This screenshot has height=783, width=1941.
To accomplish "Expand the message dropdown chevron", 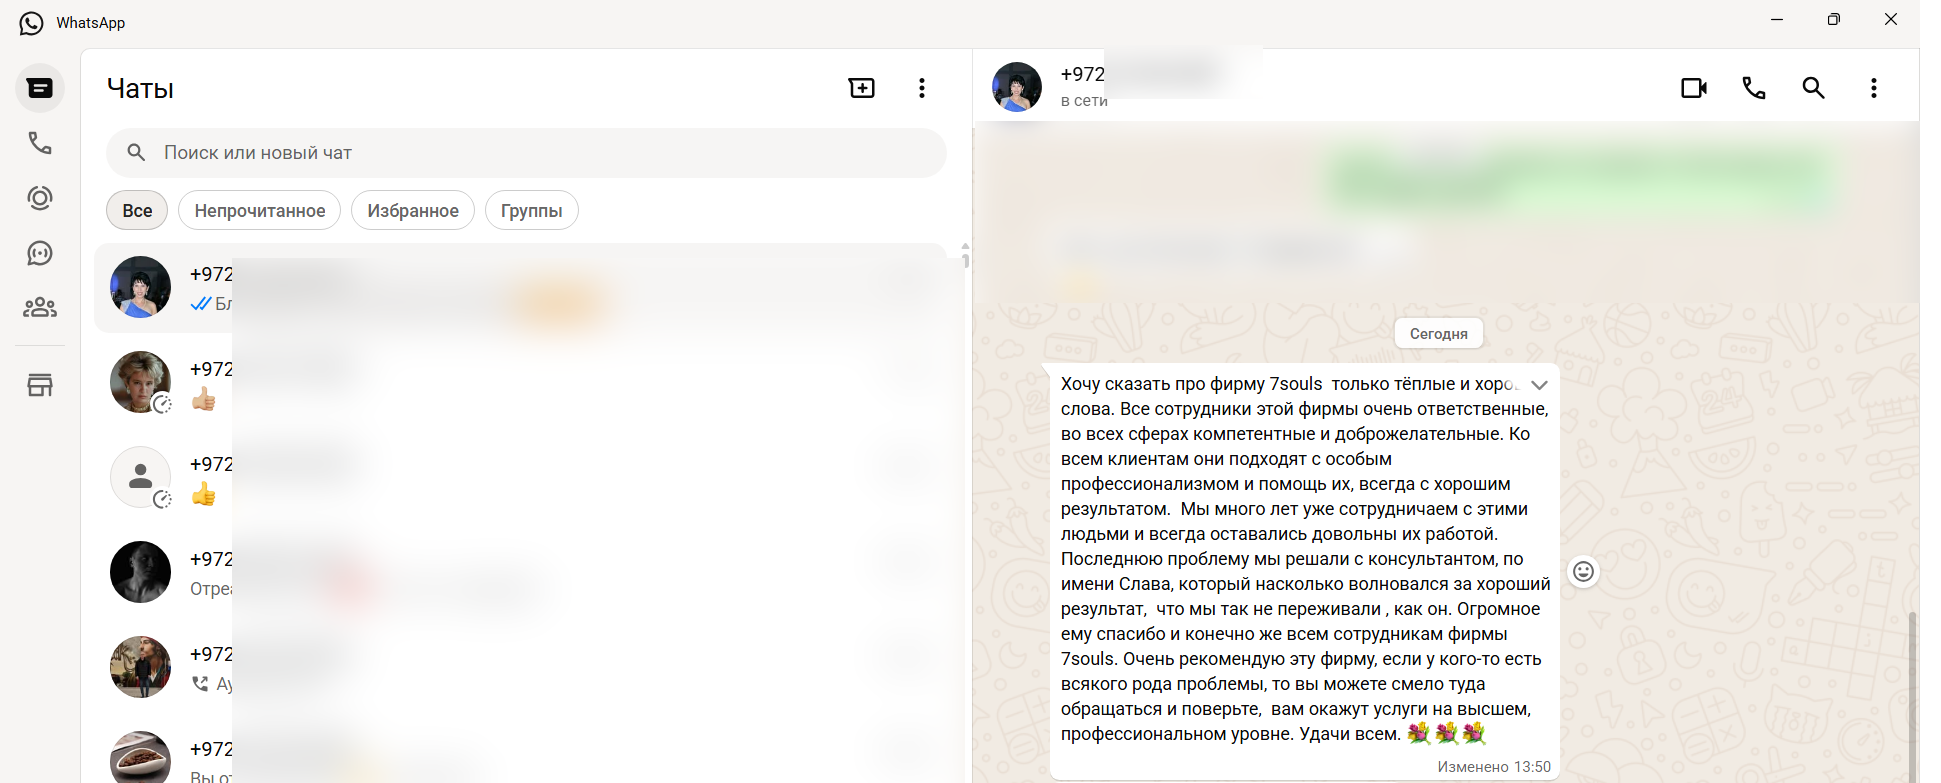I will pos(1539,385).
